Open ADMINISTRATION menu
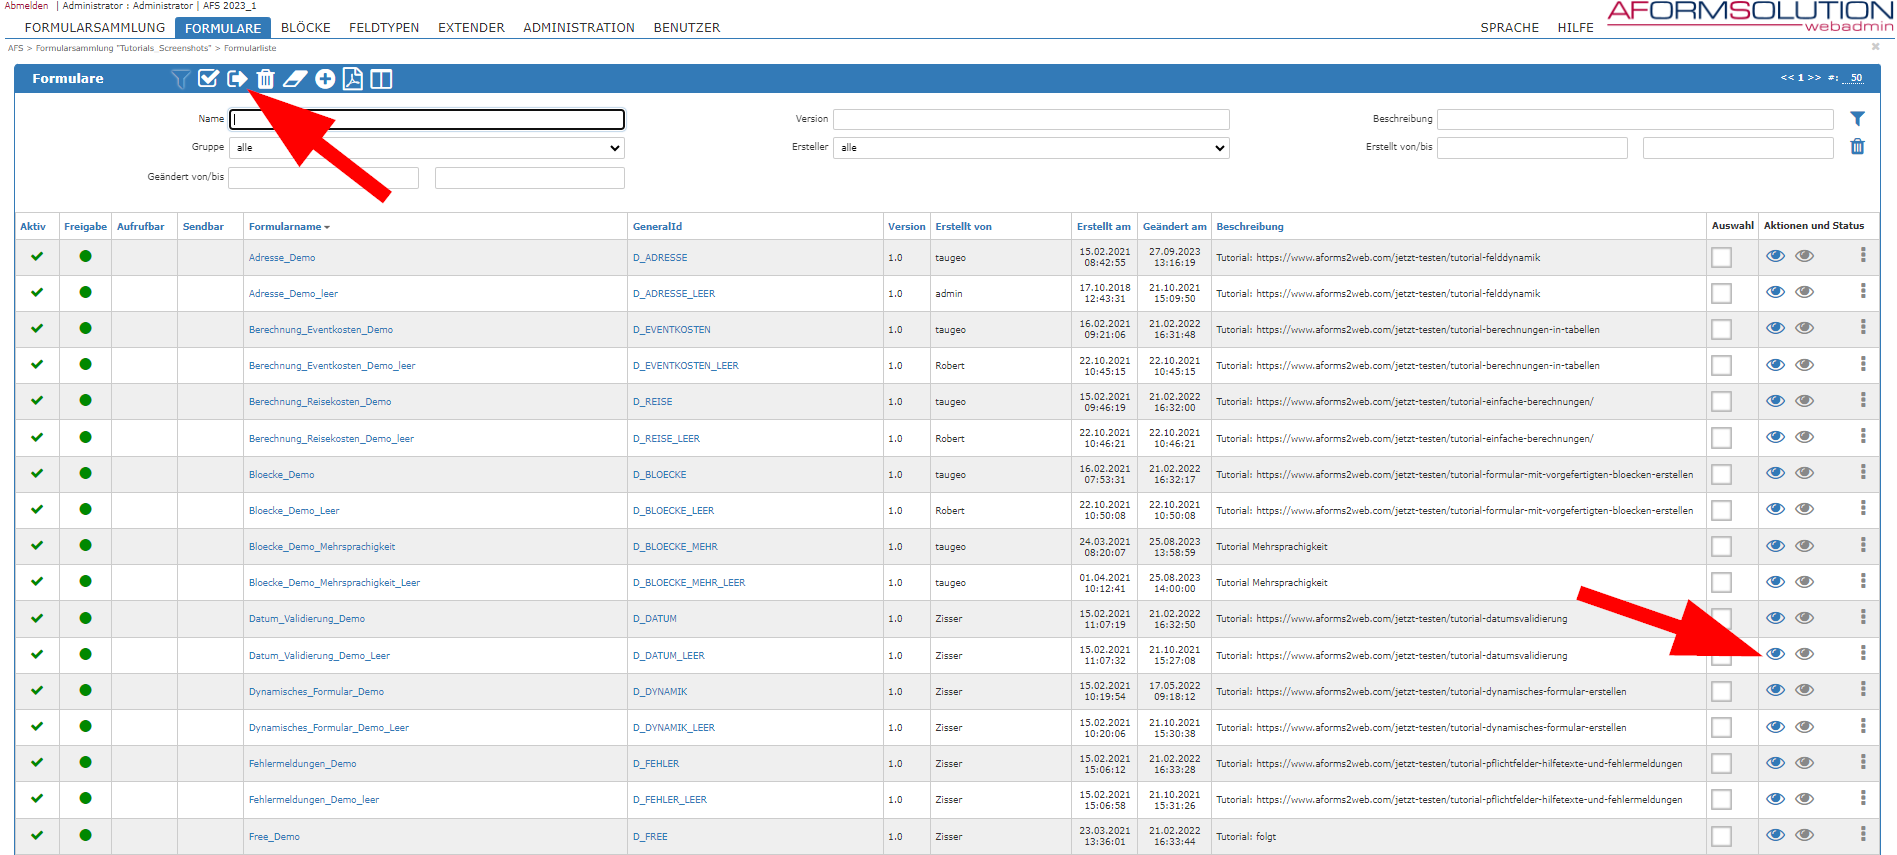Image resolution: width=1897 pixels, height=855 pixels. (579, 28)
